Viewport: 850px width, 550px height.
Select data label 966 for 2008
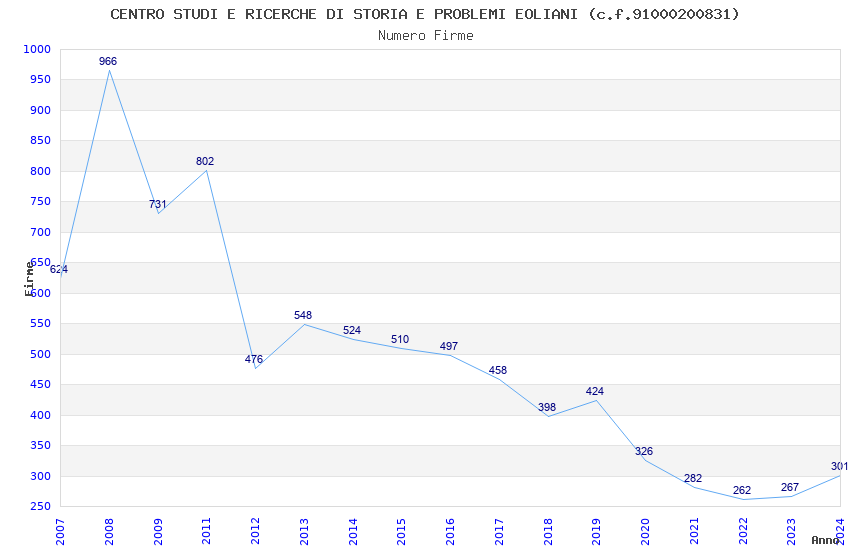108,61
